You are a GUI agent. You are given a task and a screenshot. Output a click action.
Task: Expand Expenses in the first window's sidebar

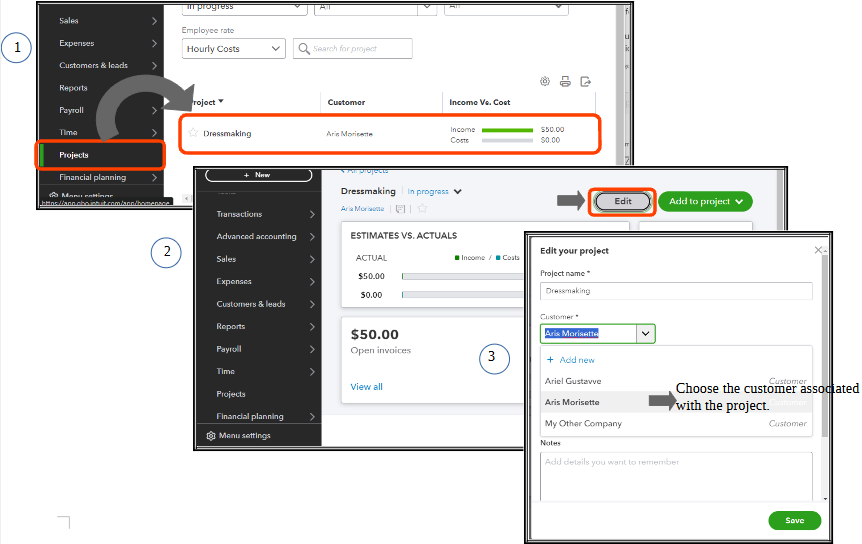tap(154, 43)
